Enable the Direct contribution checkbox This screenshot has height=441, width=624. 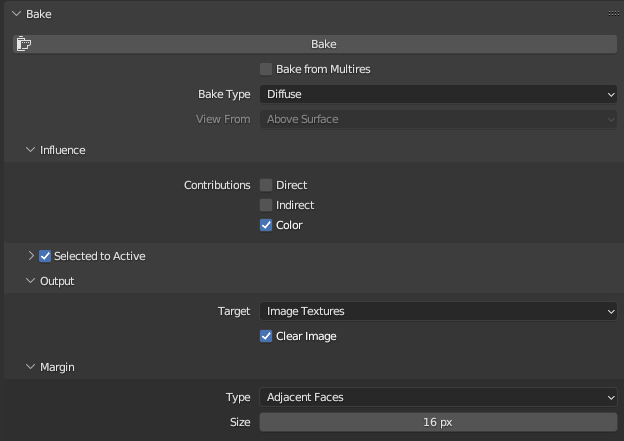coord(266,185)
